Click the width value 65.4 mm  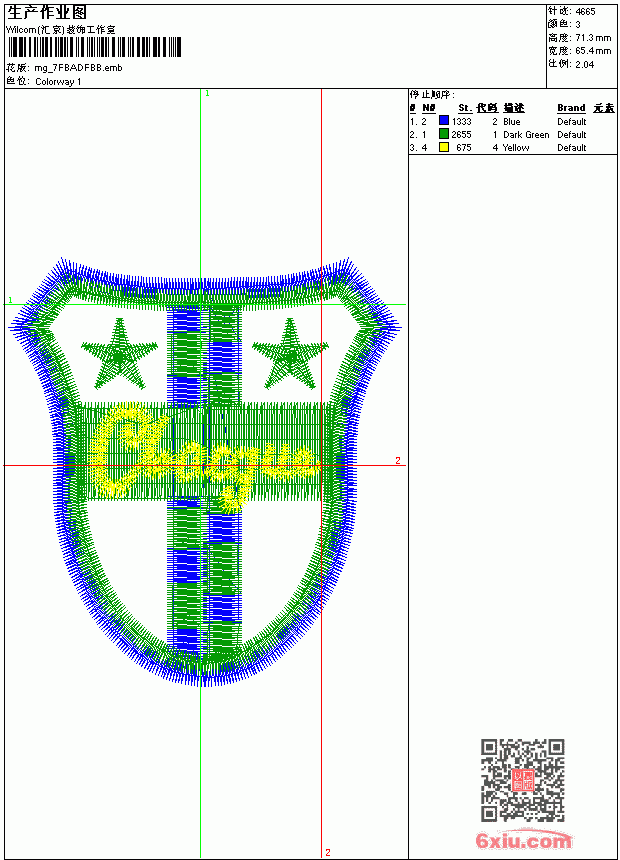pos(593,50)
